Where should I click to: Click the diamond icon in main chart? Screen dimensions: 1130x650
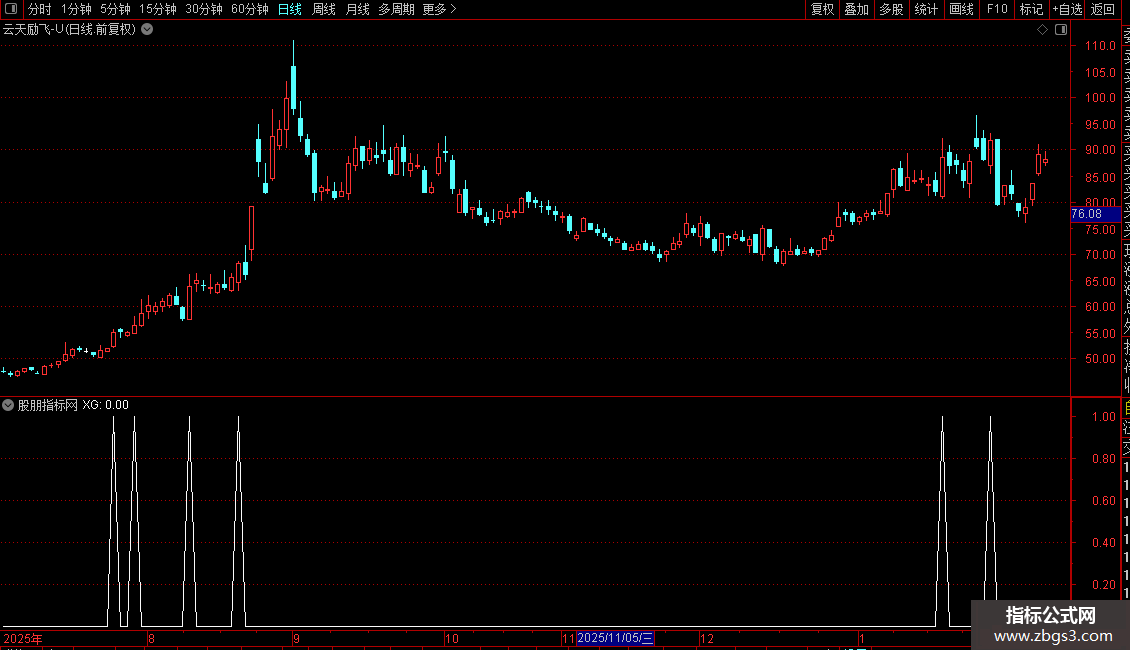(x=1042, y=30)
